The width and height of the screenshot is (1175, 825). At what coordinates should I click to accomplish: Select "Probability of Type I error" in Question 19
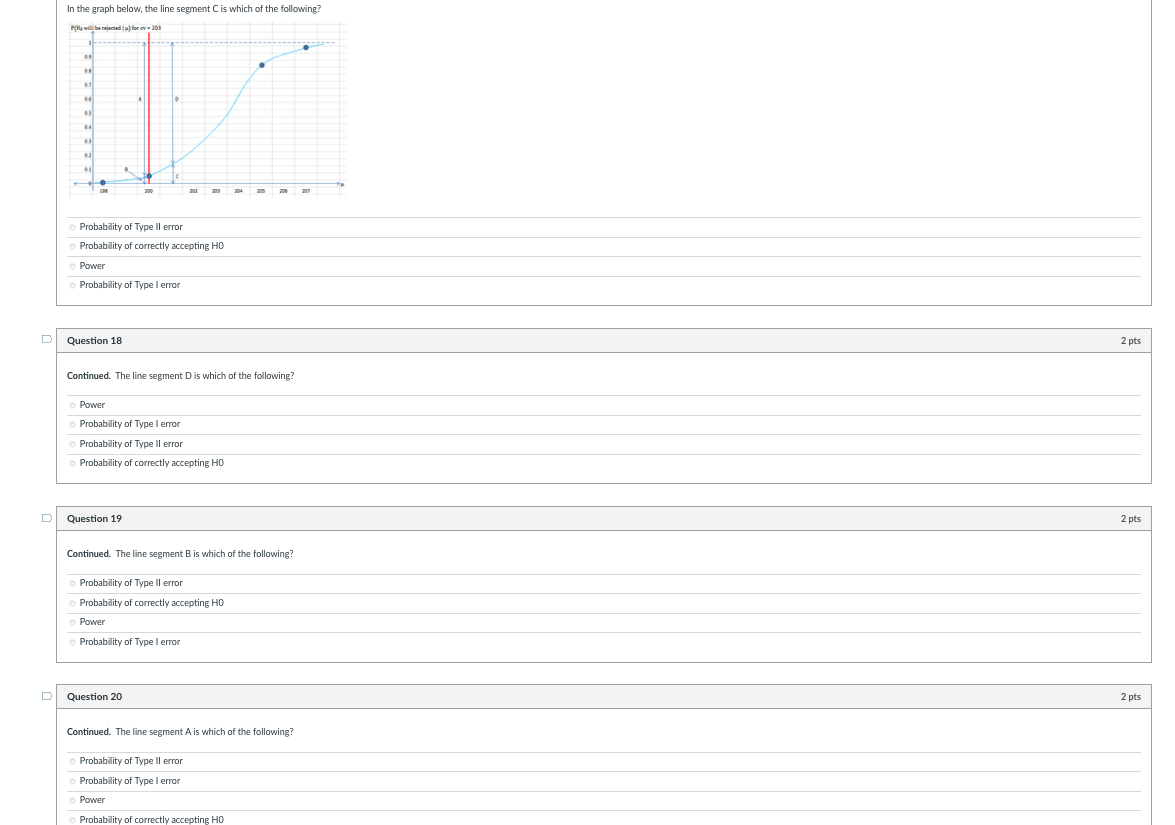point(72,642)
